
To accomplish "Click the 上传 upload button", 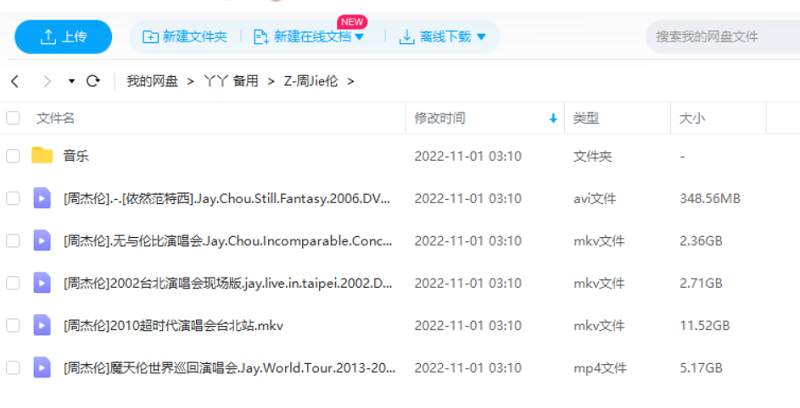I will pyautogui.click(x=63, y=37).
